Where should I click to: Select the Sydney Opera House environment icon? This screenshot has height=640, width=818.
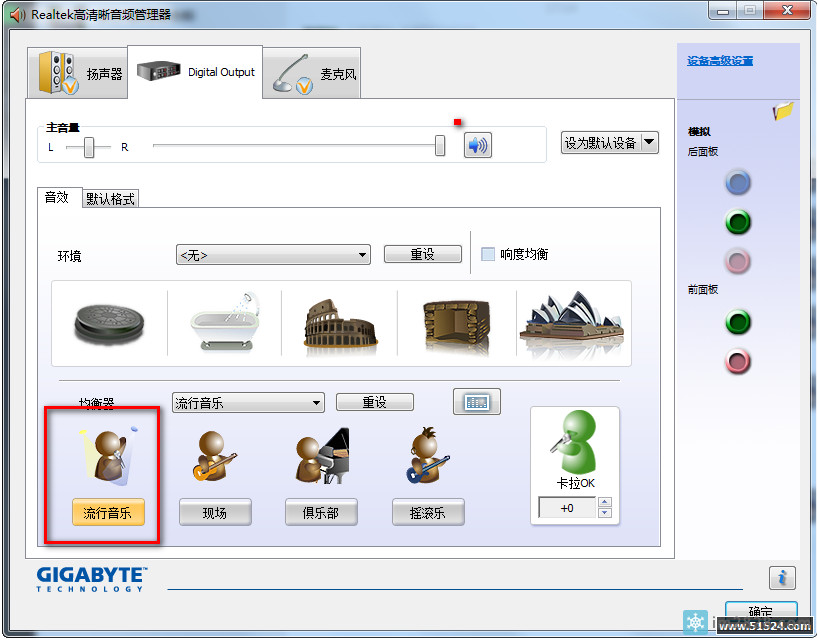(x=572, y=319)
